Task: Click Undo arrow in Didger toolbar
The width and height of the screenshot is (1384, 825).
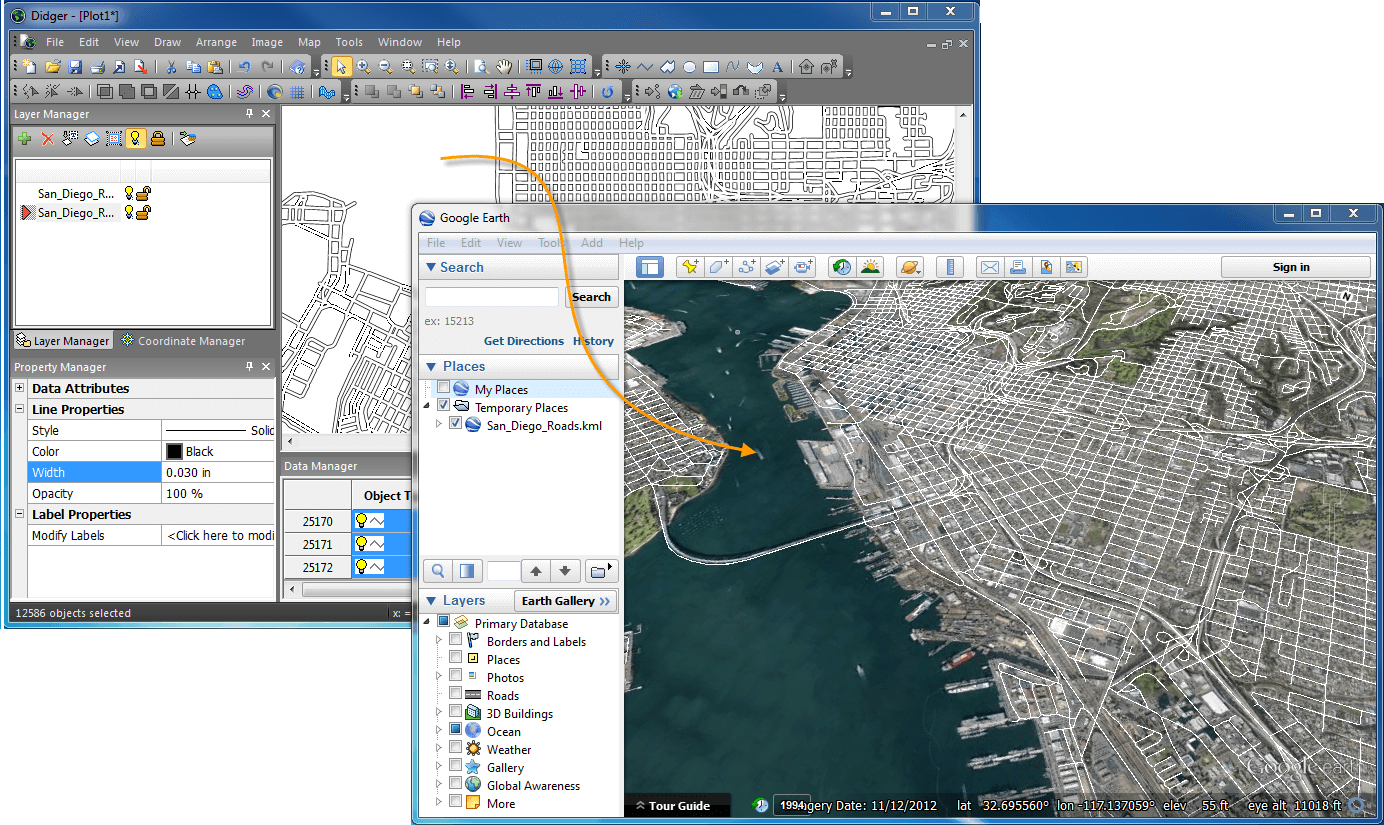Action: point(245,67)
